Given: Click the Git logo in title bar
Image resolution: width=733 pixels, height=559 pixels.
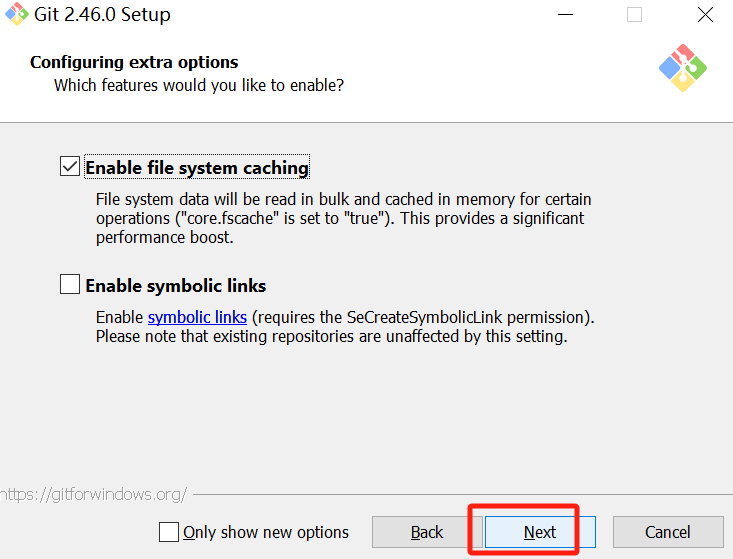Looking at the screenshot, I should [x=16, y=14].
